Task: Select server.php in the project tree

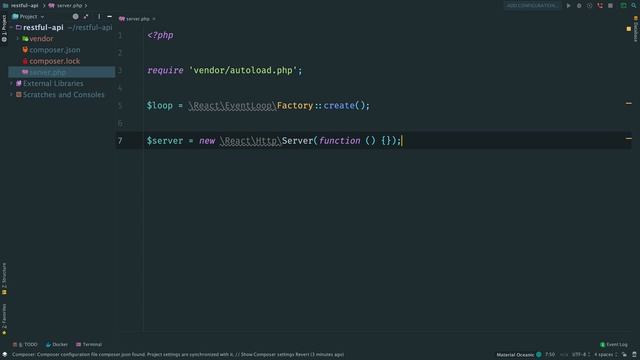Action: coord(62,72)
